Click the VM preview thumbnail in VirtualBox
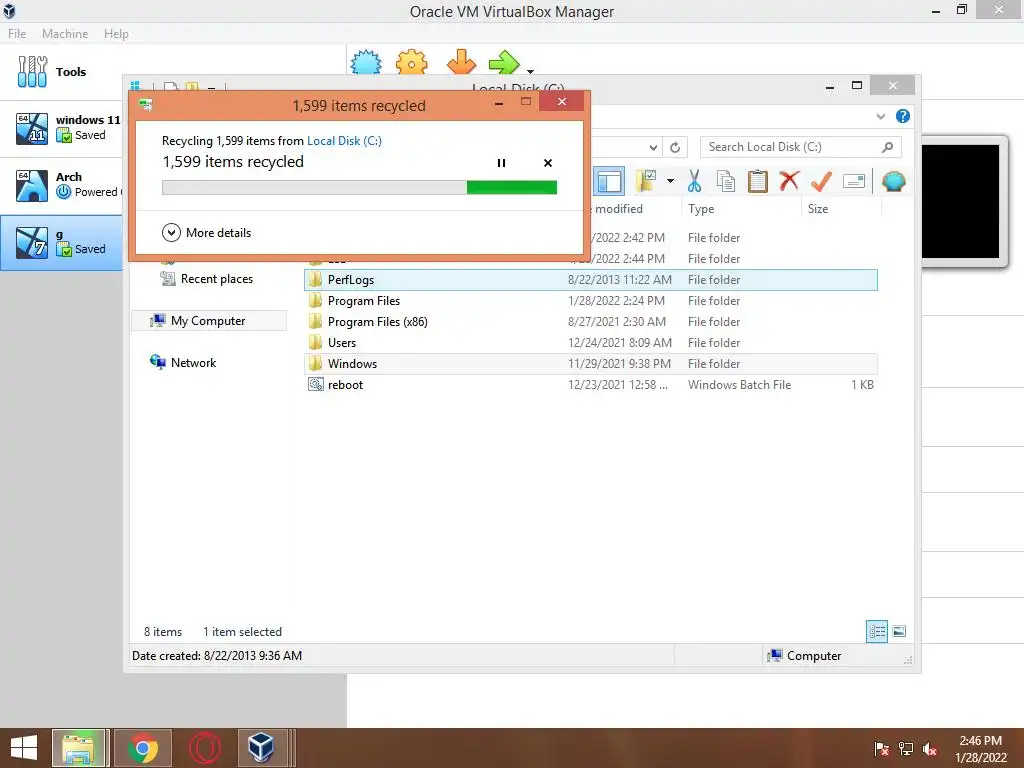This screenshot has height=768, width=1024. coord(960,201)
